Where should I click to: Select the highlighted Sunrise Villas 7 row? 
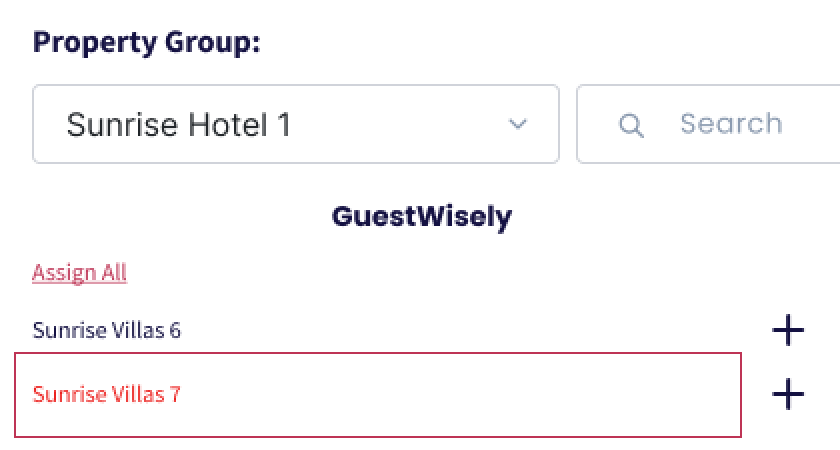378,394
